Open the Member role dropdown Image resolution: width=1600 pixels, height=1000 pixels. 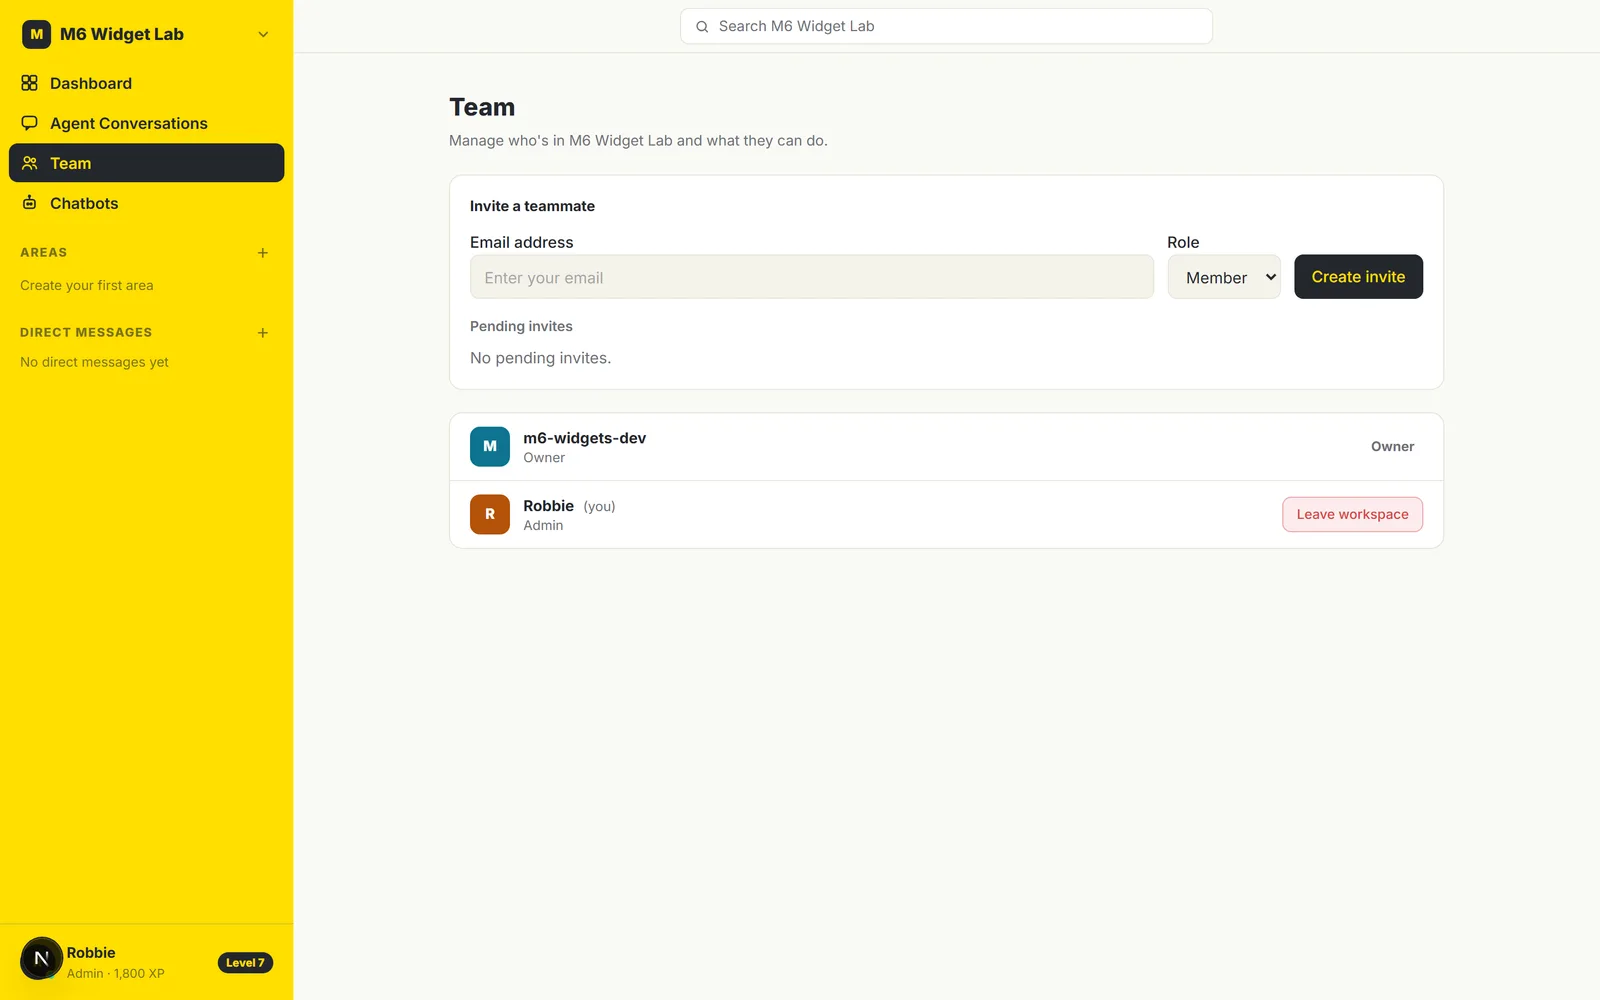pyautogui.click(x=1224, y=277)
